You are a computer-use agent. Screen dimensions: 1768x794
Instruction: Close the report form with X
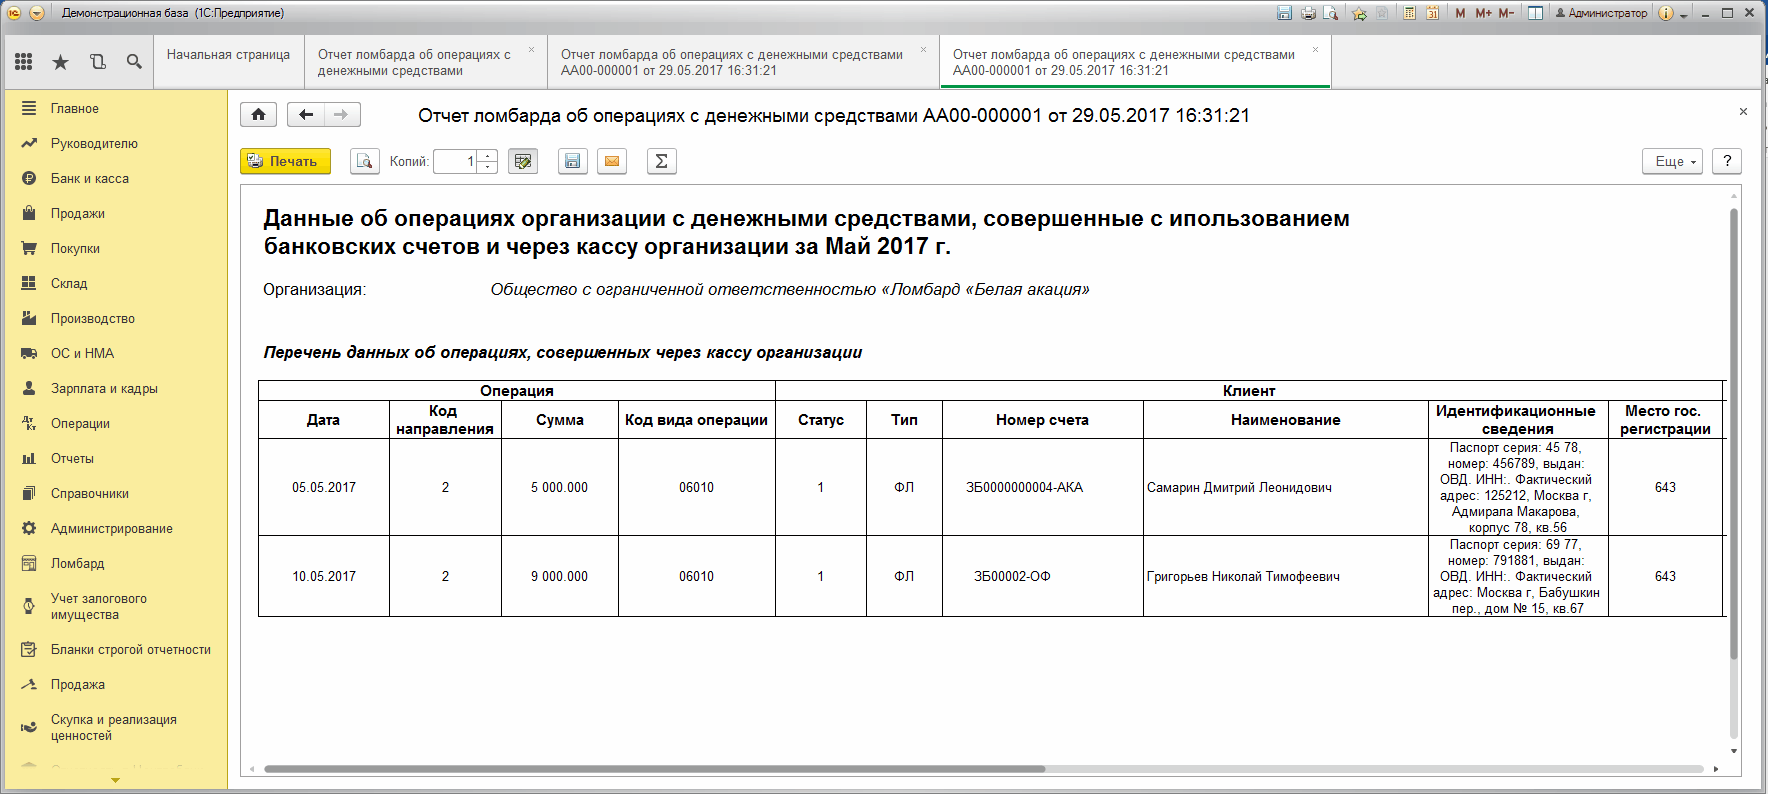coord(1743,111)
